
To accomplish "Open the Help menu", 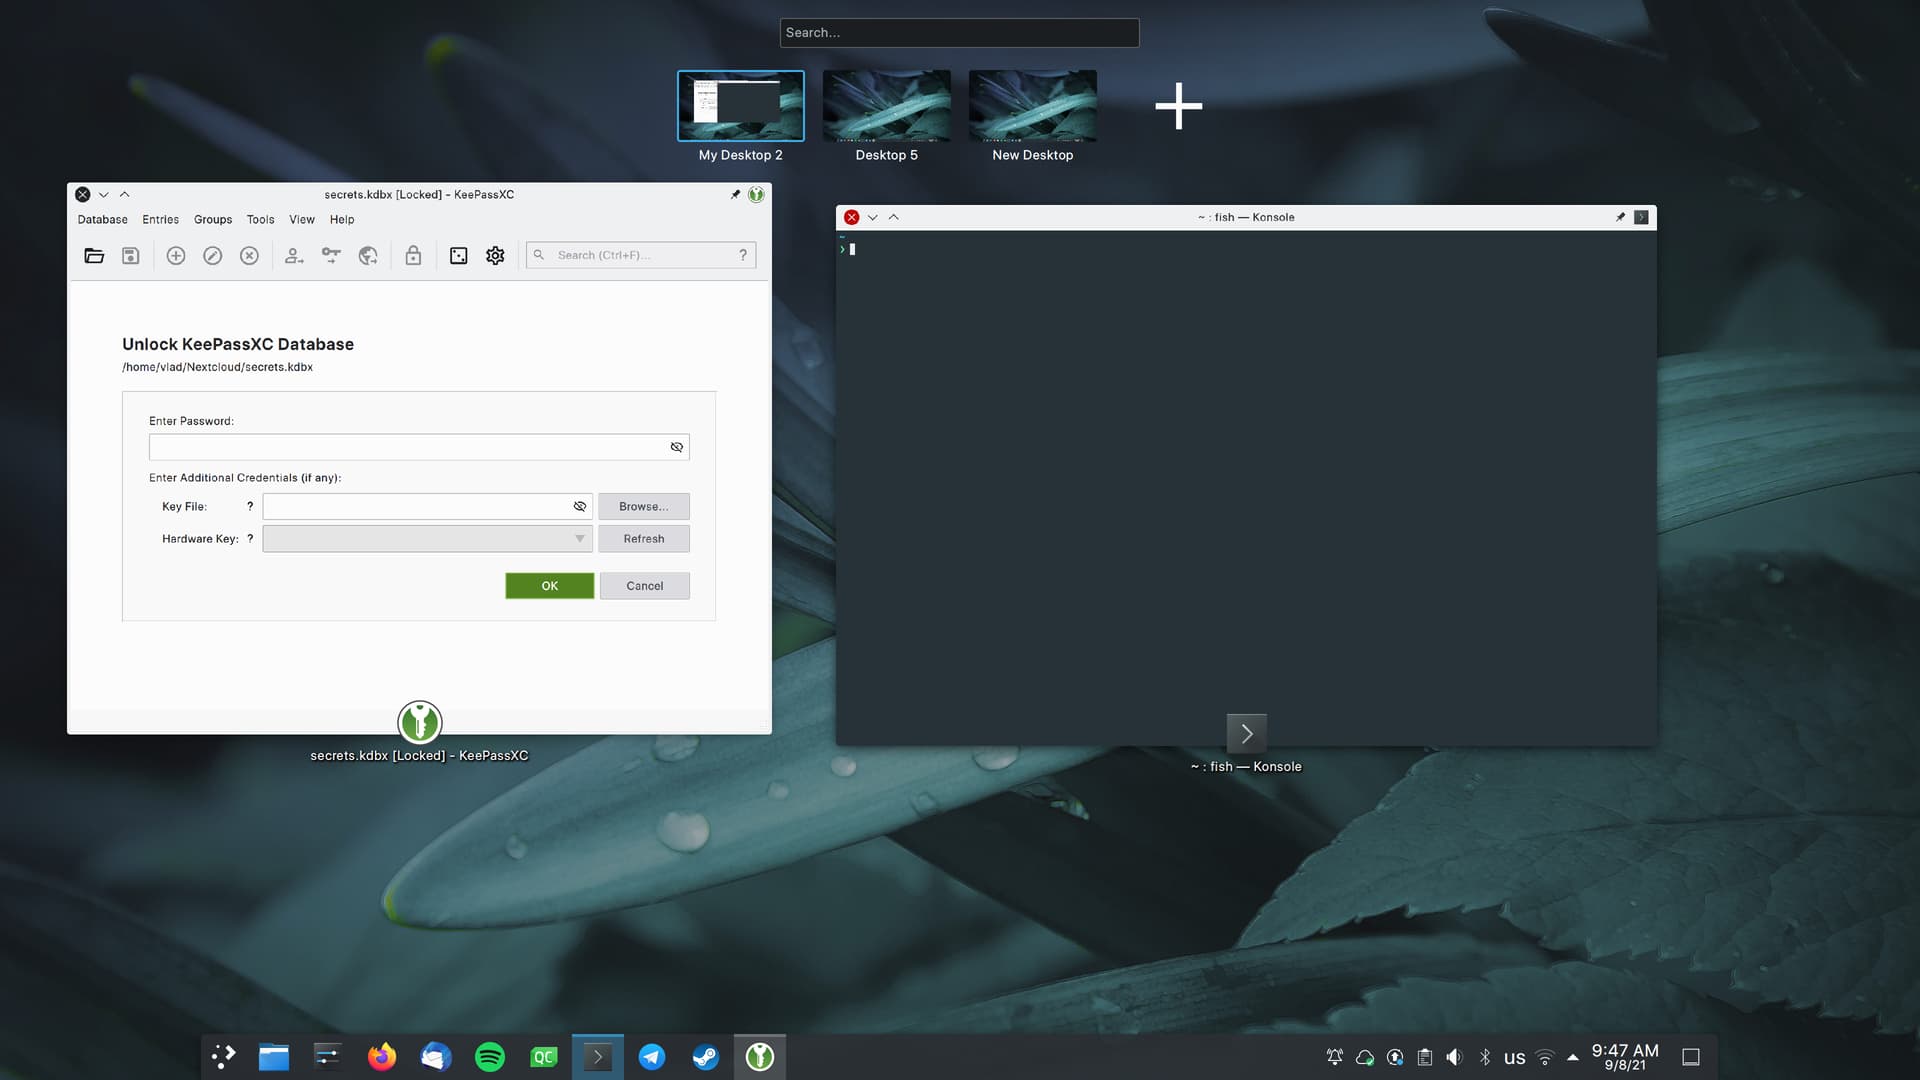I will (342, 220).
